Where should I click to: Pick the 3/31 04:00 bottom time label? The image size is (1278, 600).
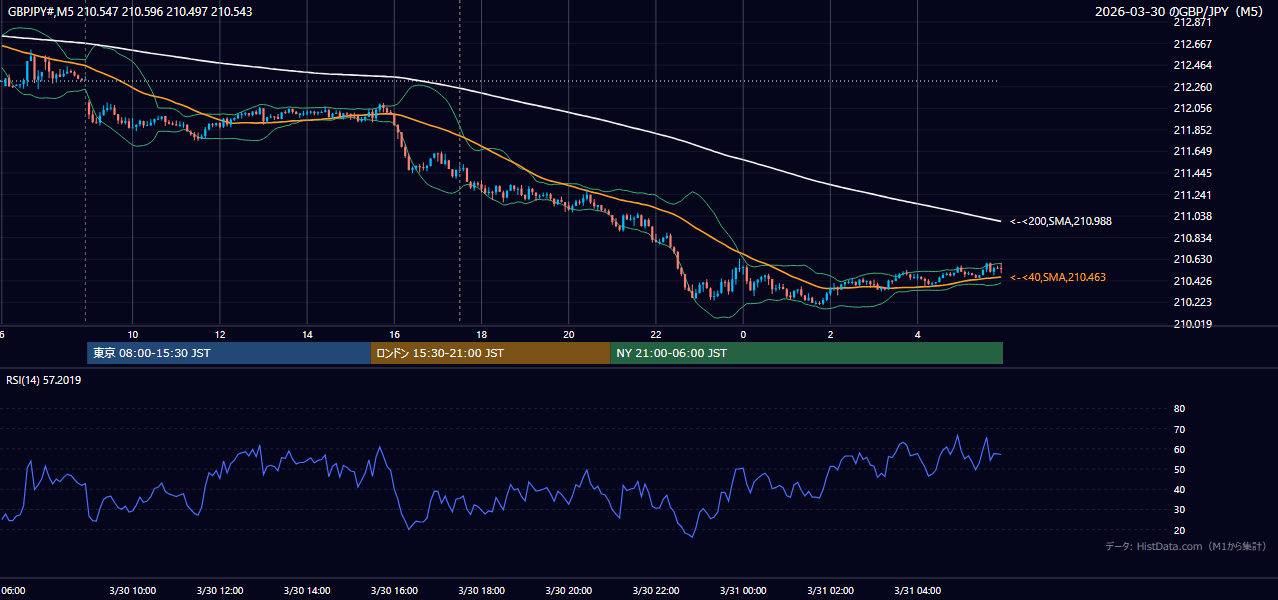coord(918,591)
